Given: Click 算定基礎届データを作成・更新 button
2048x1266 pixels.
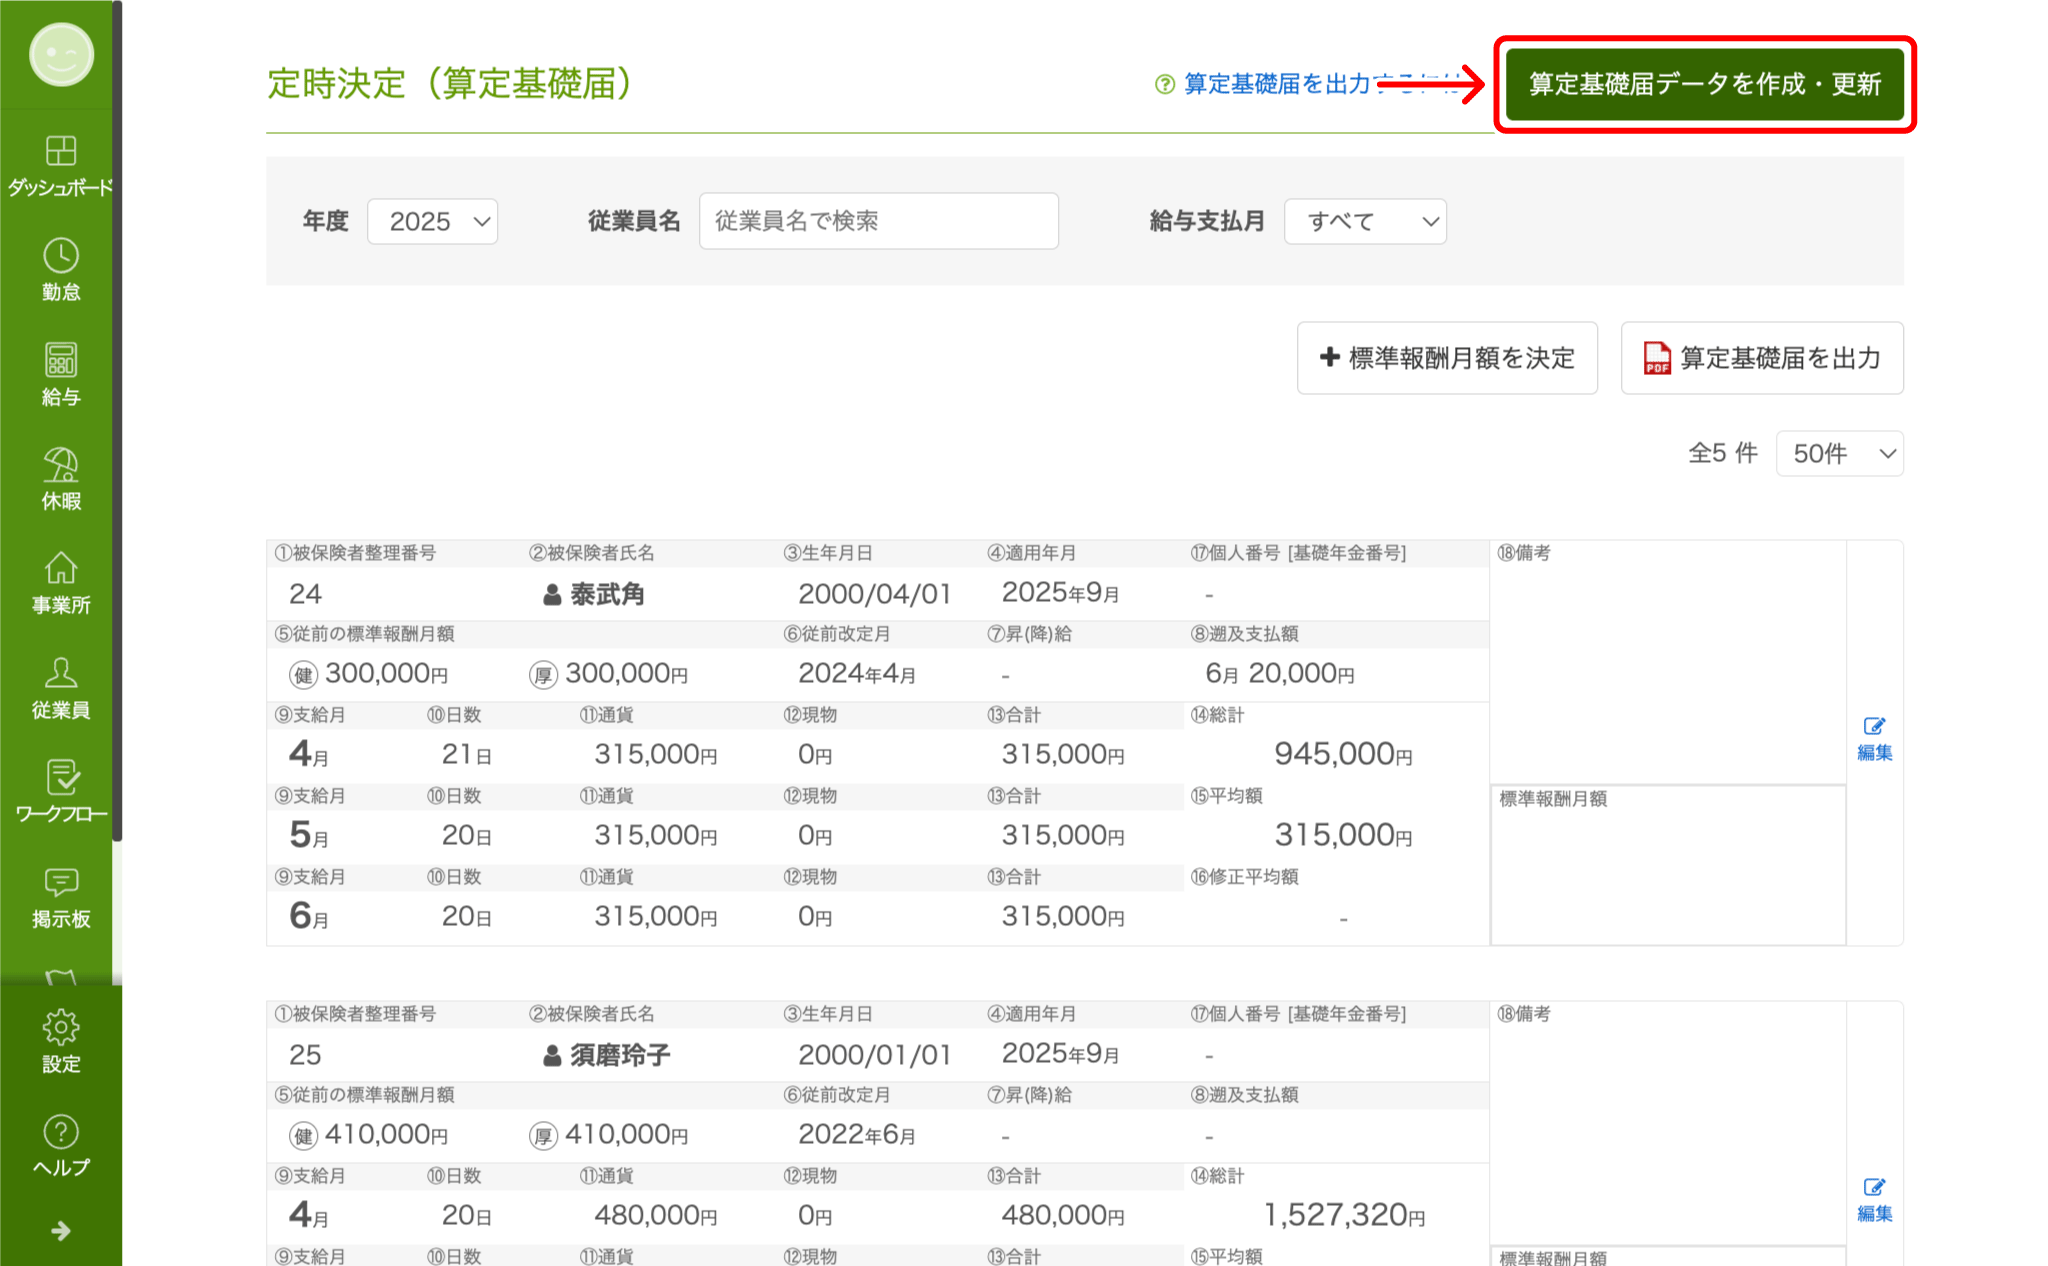Looking at the screenshot, I should (1704, 84).
